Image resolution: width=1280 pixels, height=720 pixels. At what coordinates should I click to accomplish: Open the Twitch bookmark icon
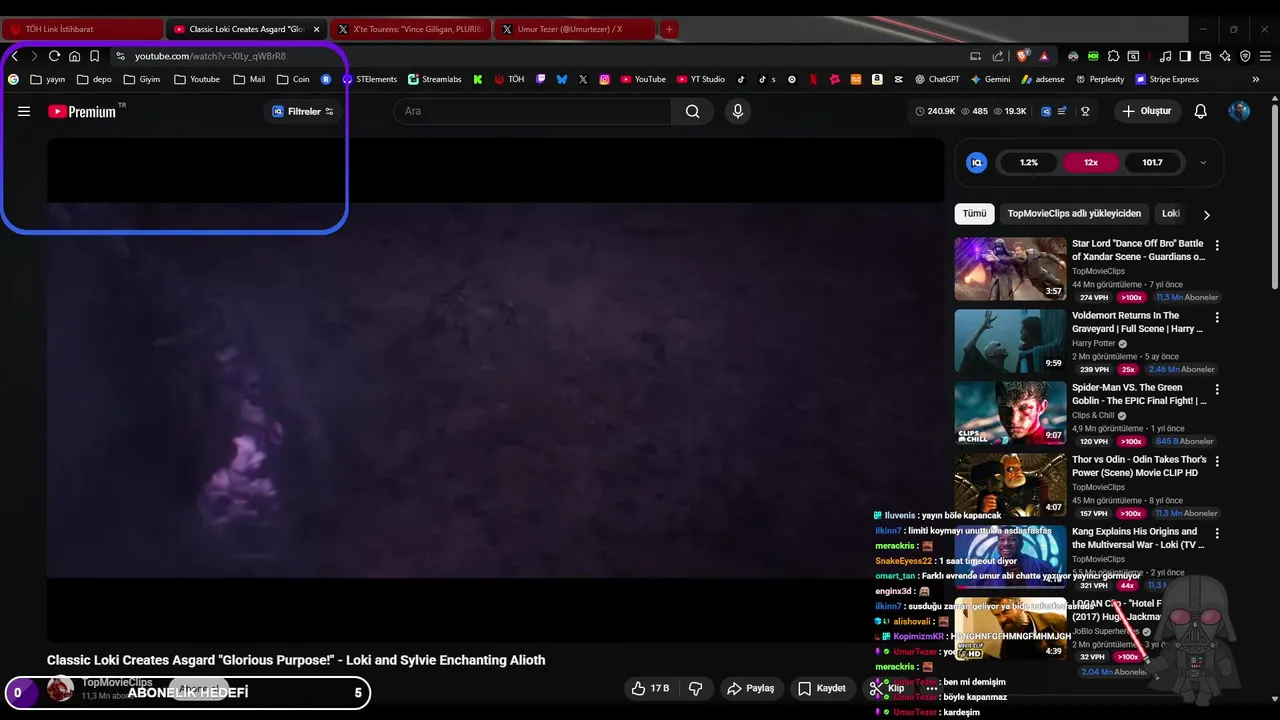click(541, 79)
